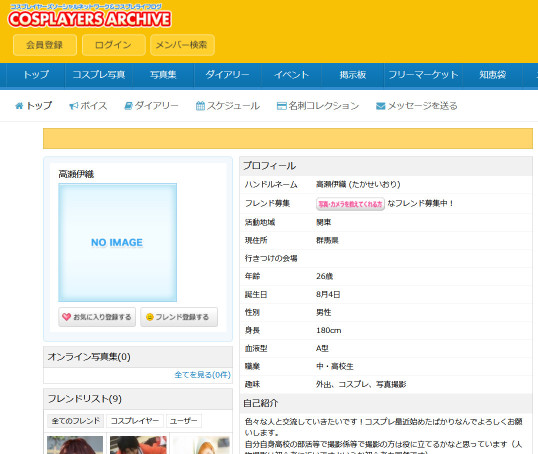Click the 男性 gender value
The image size is (538, 454).
click(x=324, y=312)
